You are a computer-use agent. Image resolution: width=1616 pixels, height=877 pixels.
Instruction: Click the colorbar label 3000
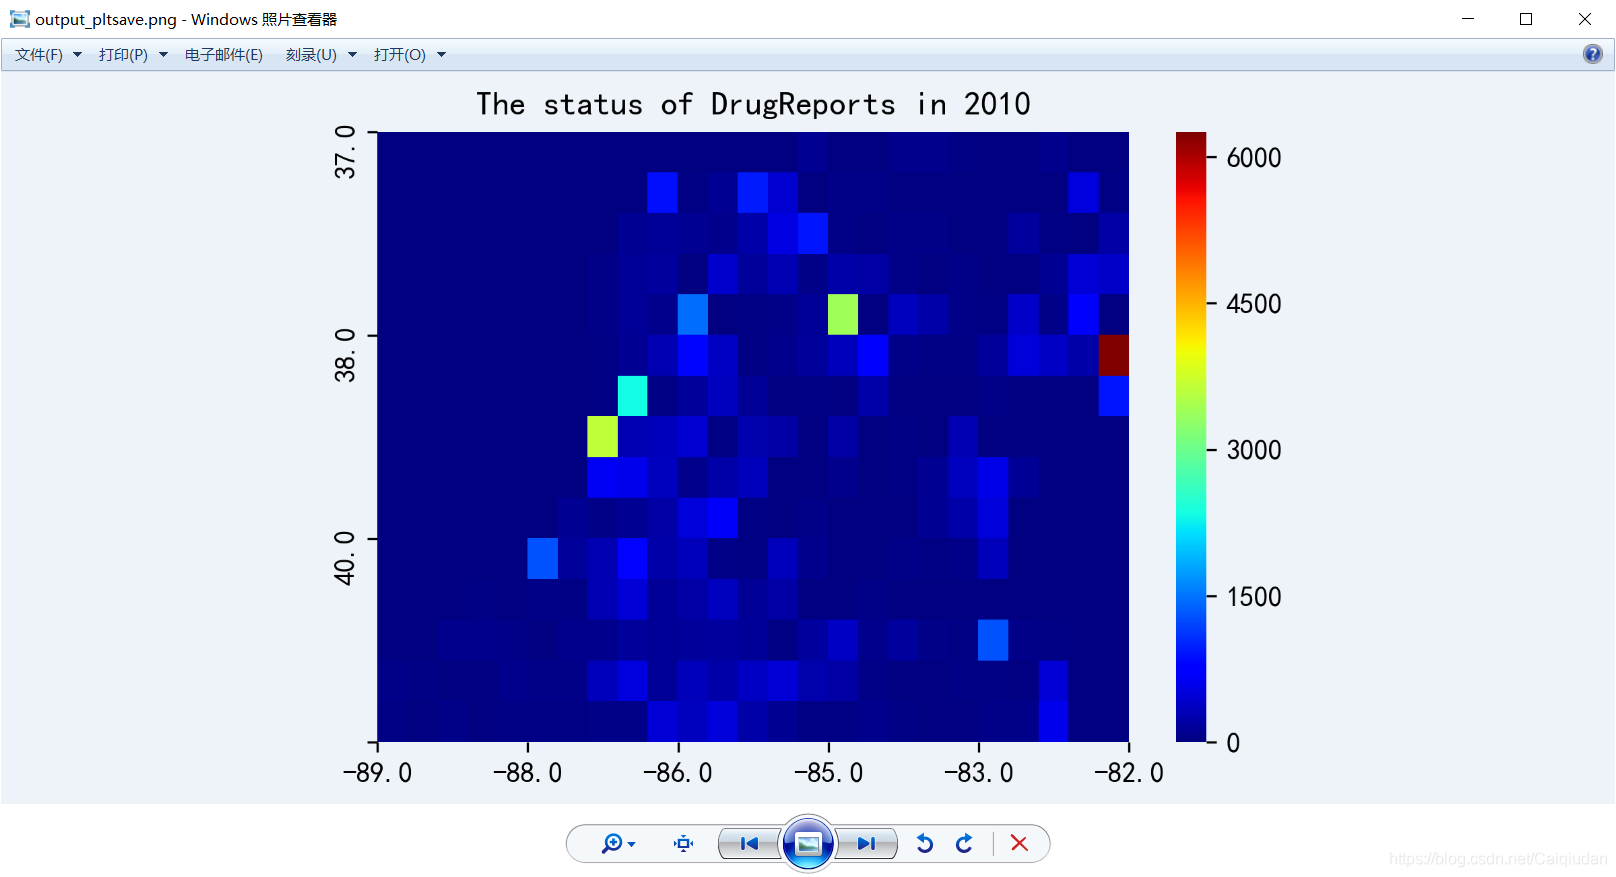[x=1254, y=450]
